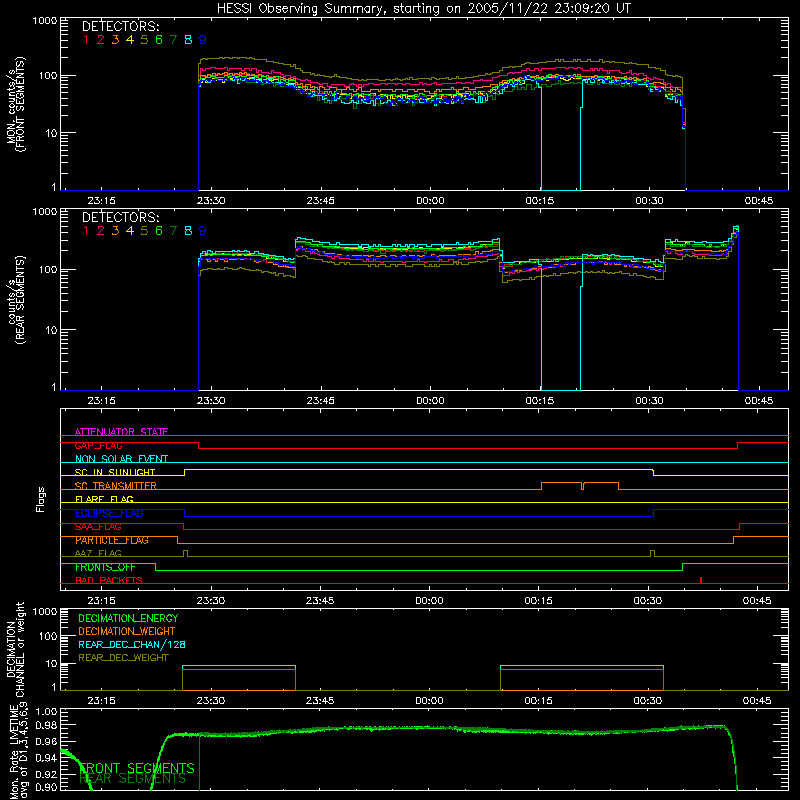The width and height of the screenshot is (800, 800).
Task: Click the vertical Flags axis title
Action: pos(41,499)
